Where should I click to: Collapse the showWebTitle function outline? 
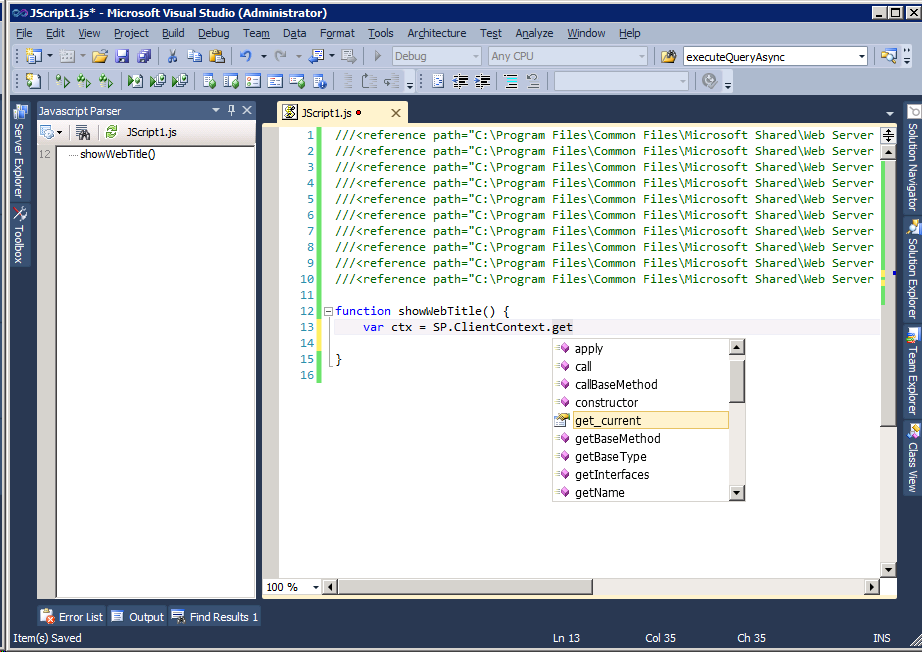click(x=329, y=311)
